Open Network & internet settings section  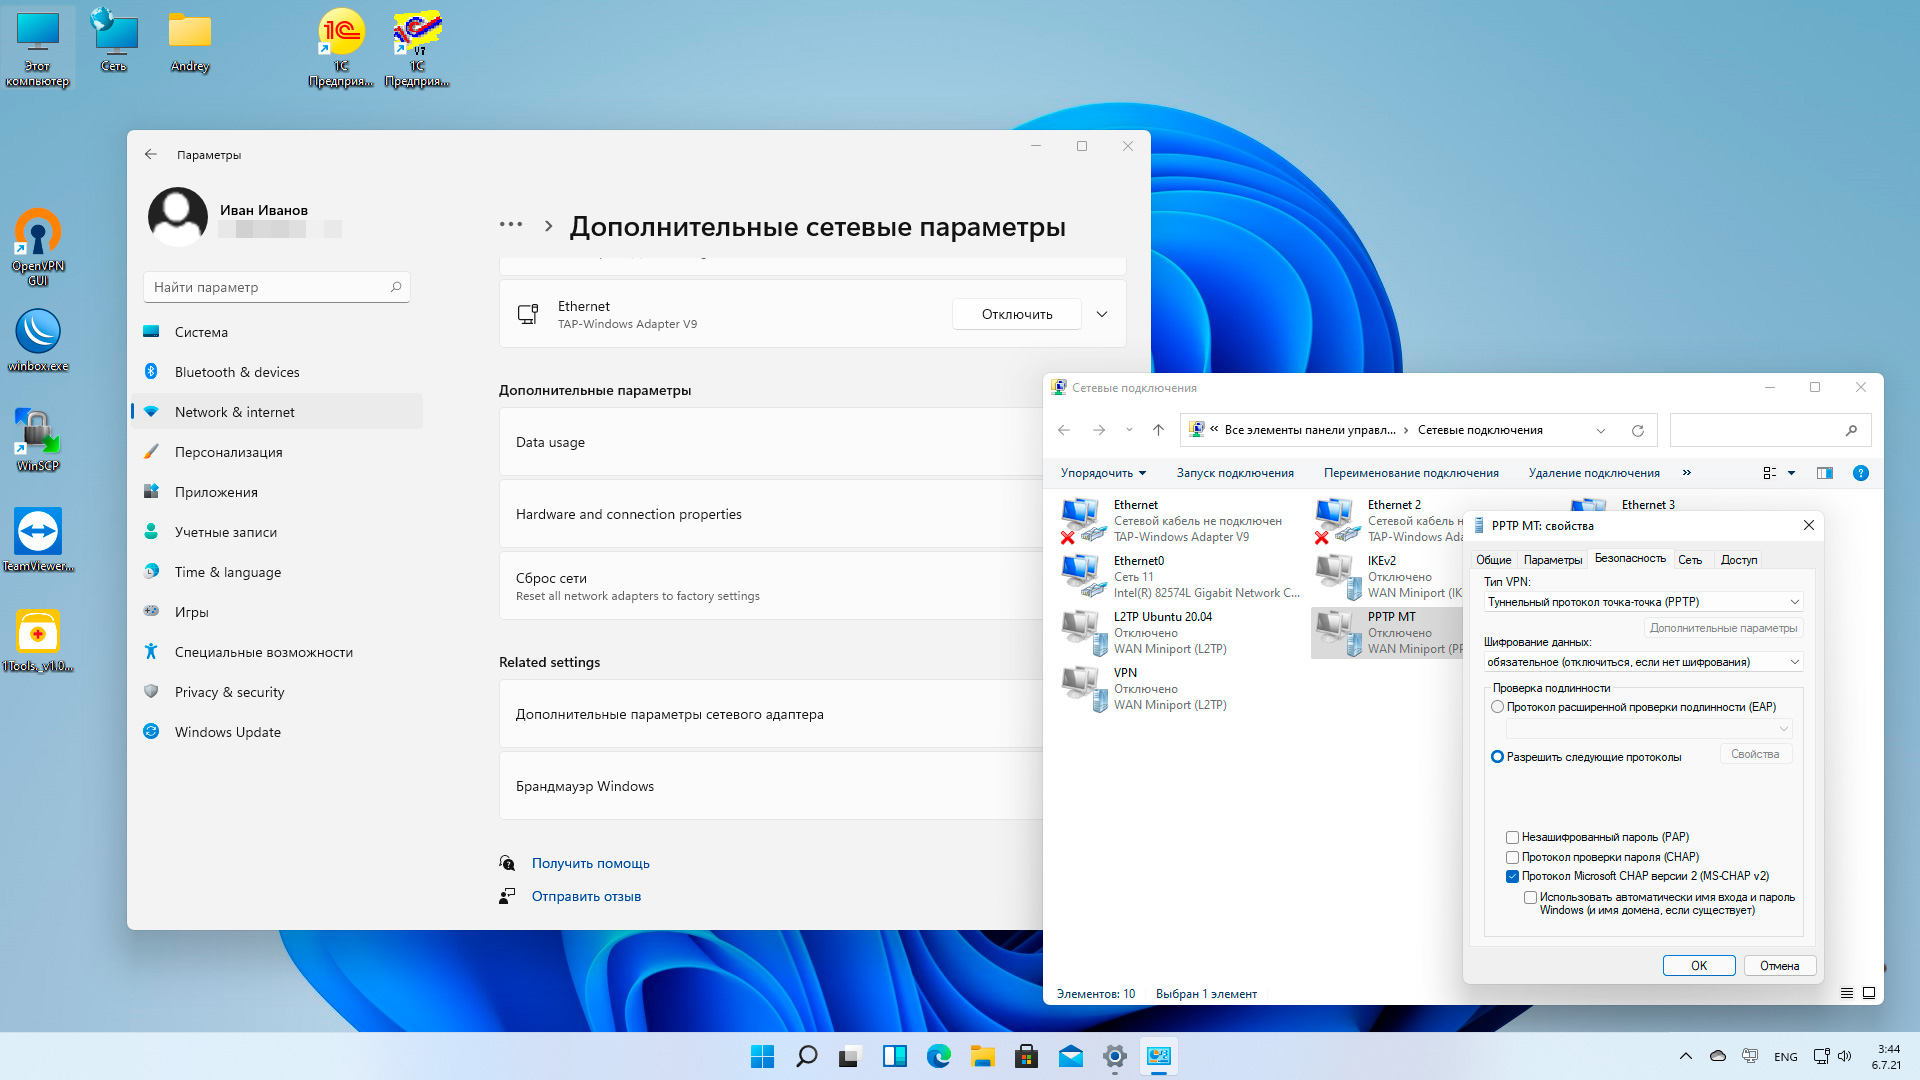tap(235, 412)
